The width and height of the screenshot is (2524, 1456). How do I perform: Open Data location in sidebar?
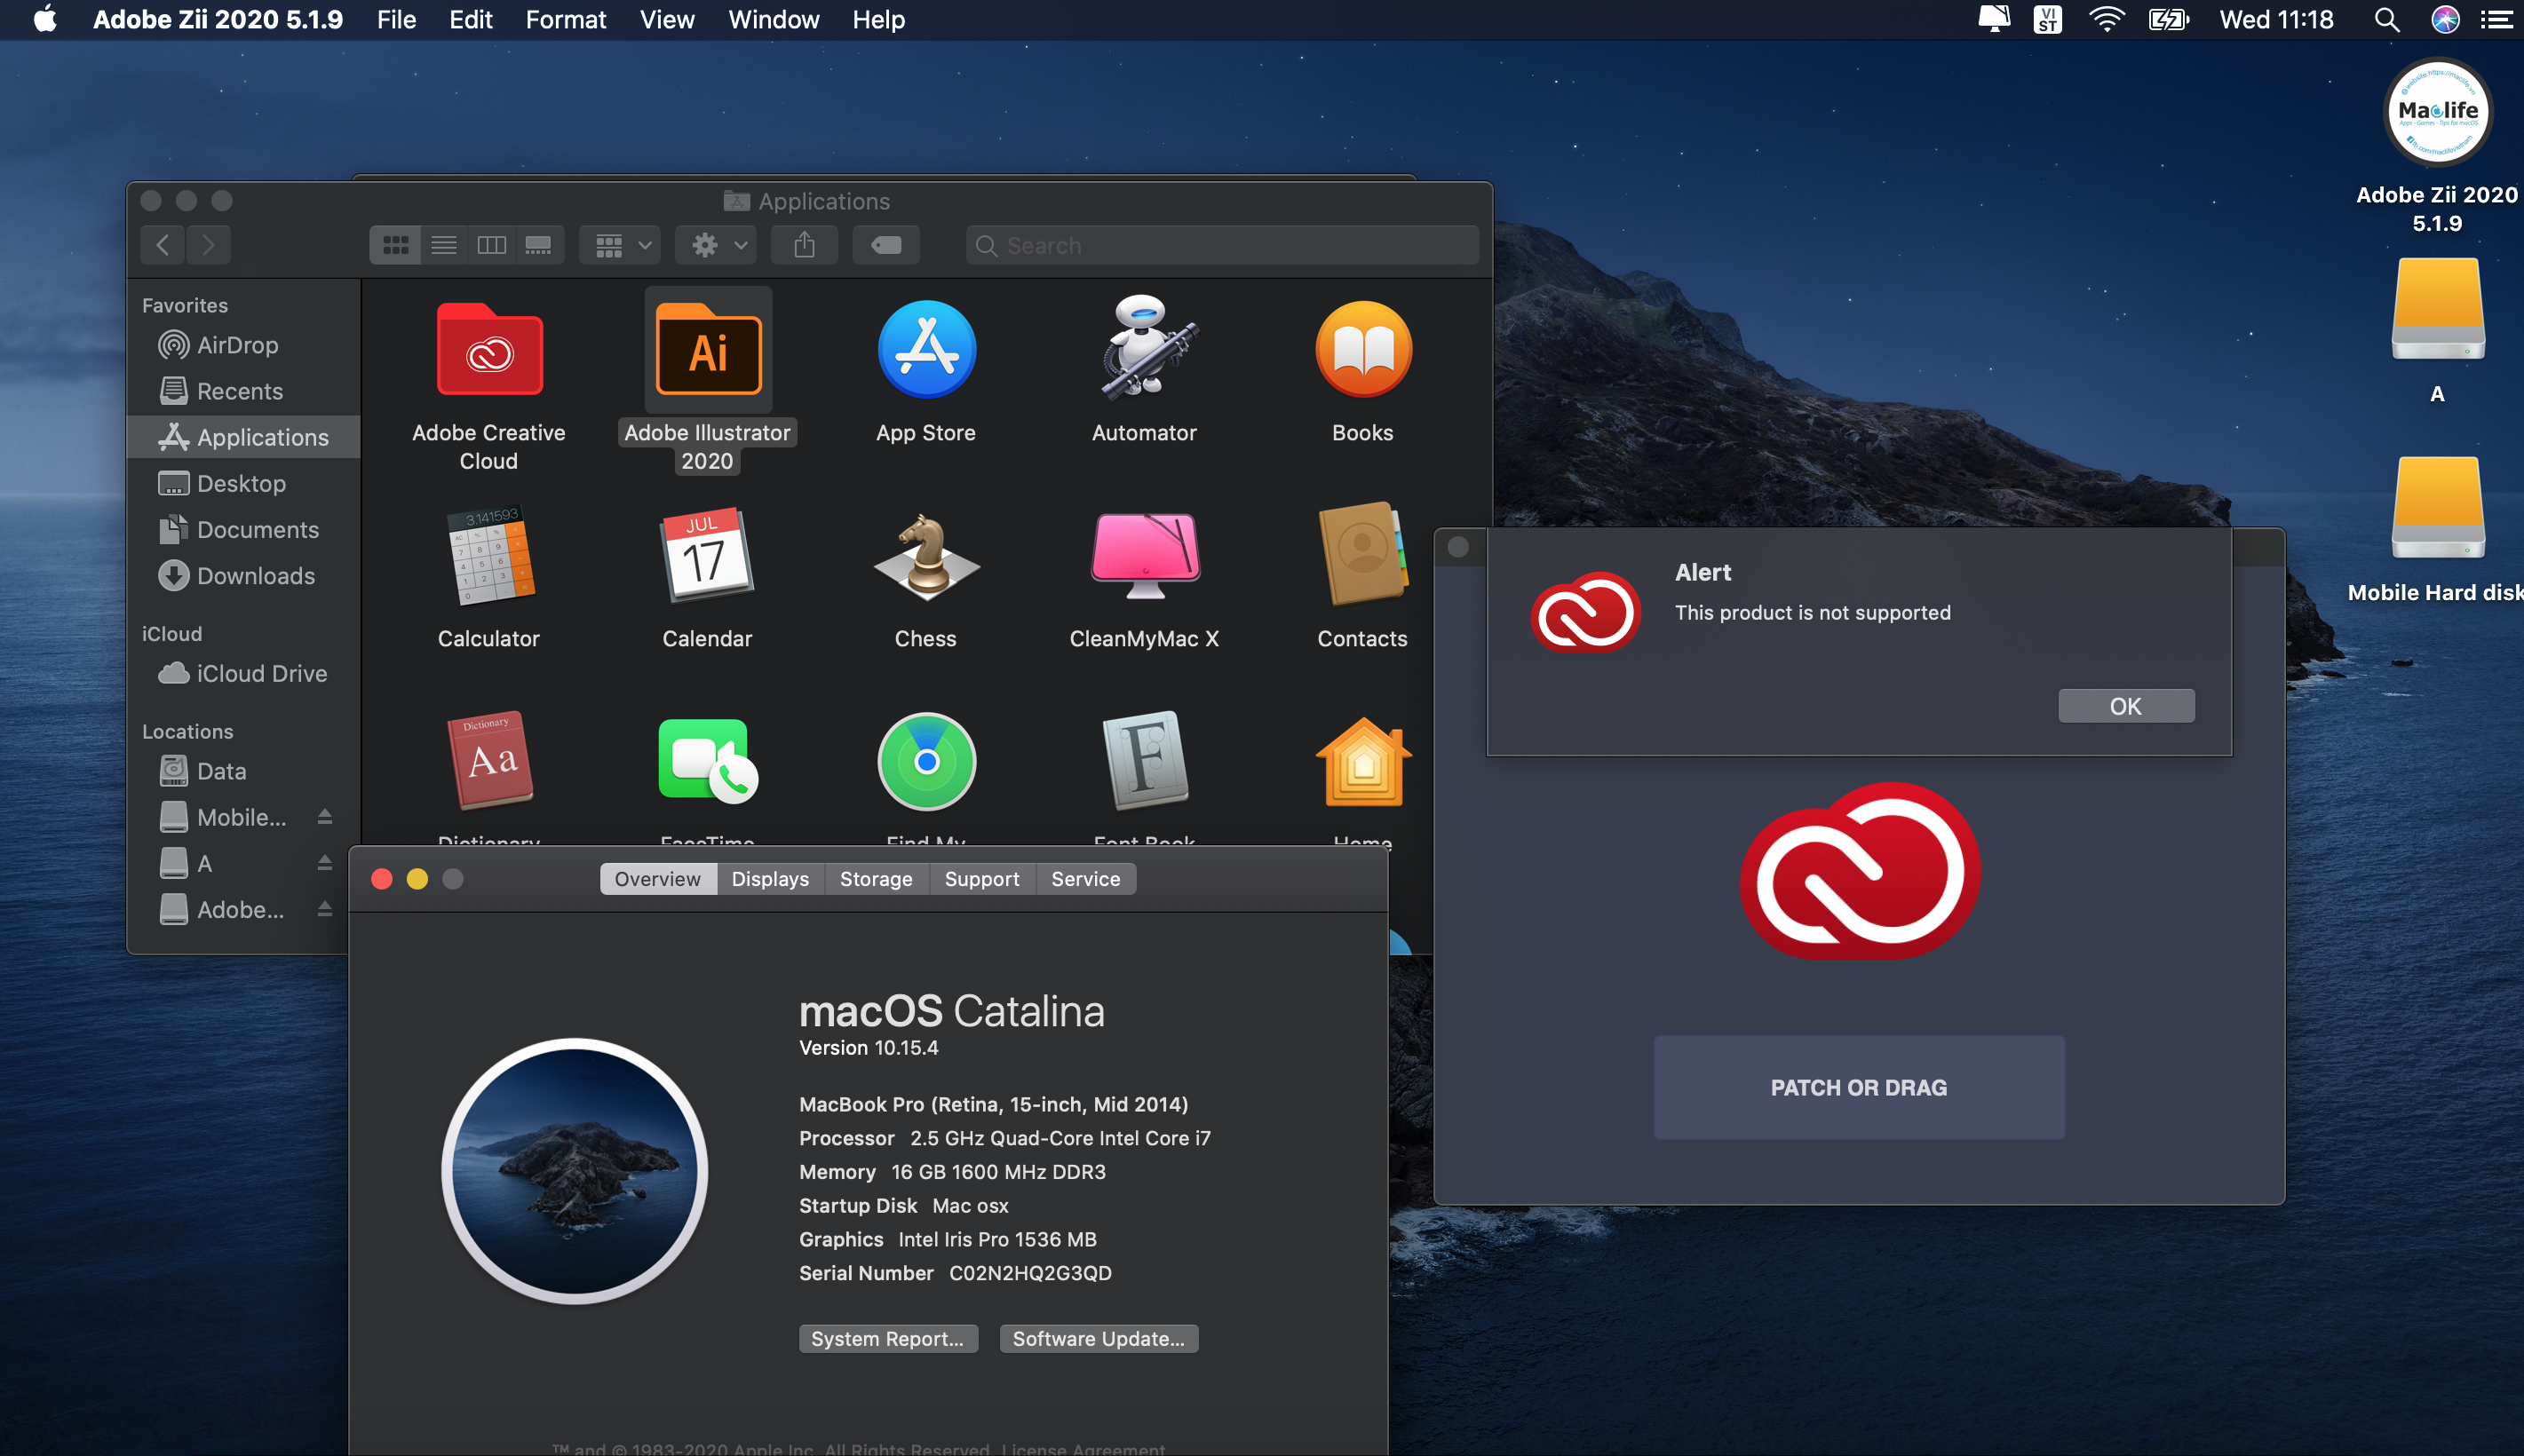pyautogui.click(x=244, y=771)
